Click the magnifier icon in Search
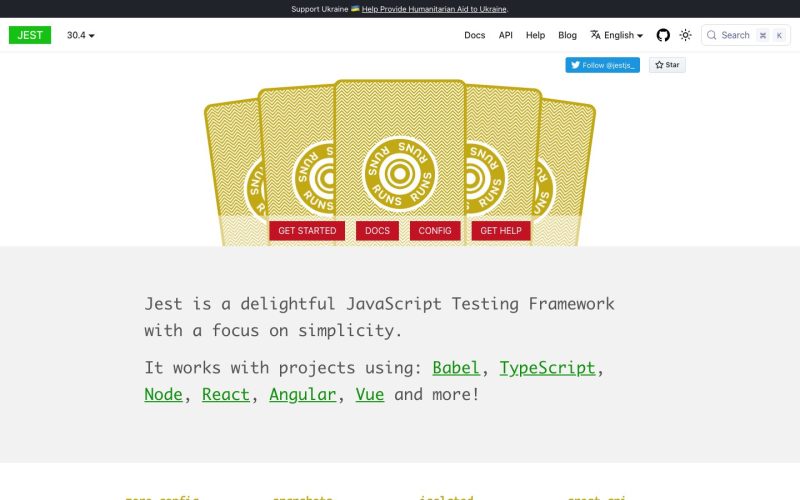 point(711,35)
